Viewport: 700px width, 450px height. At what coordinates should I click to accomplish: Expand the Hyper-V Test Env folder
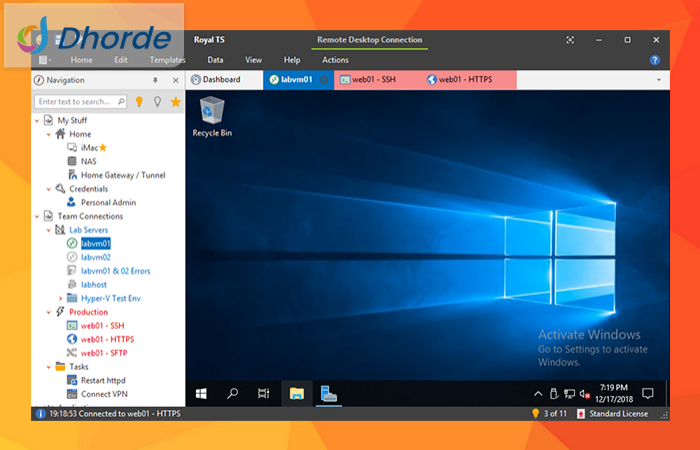pyautogui.click(x=60, y=298)
